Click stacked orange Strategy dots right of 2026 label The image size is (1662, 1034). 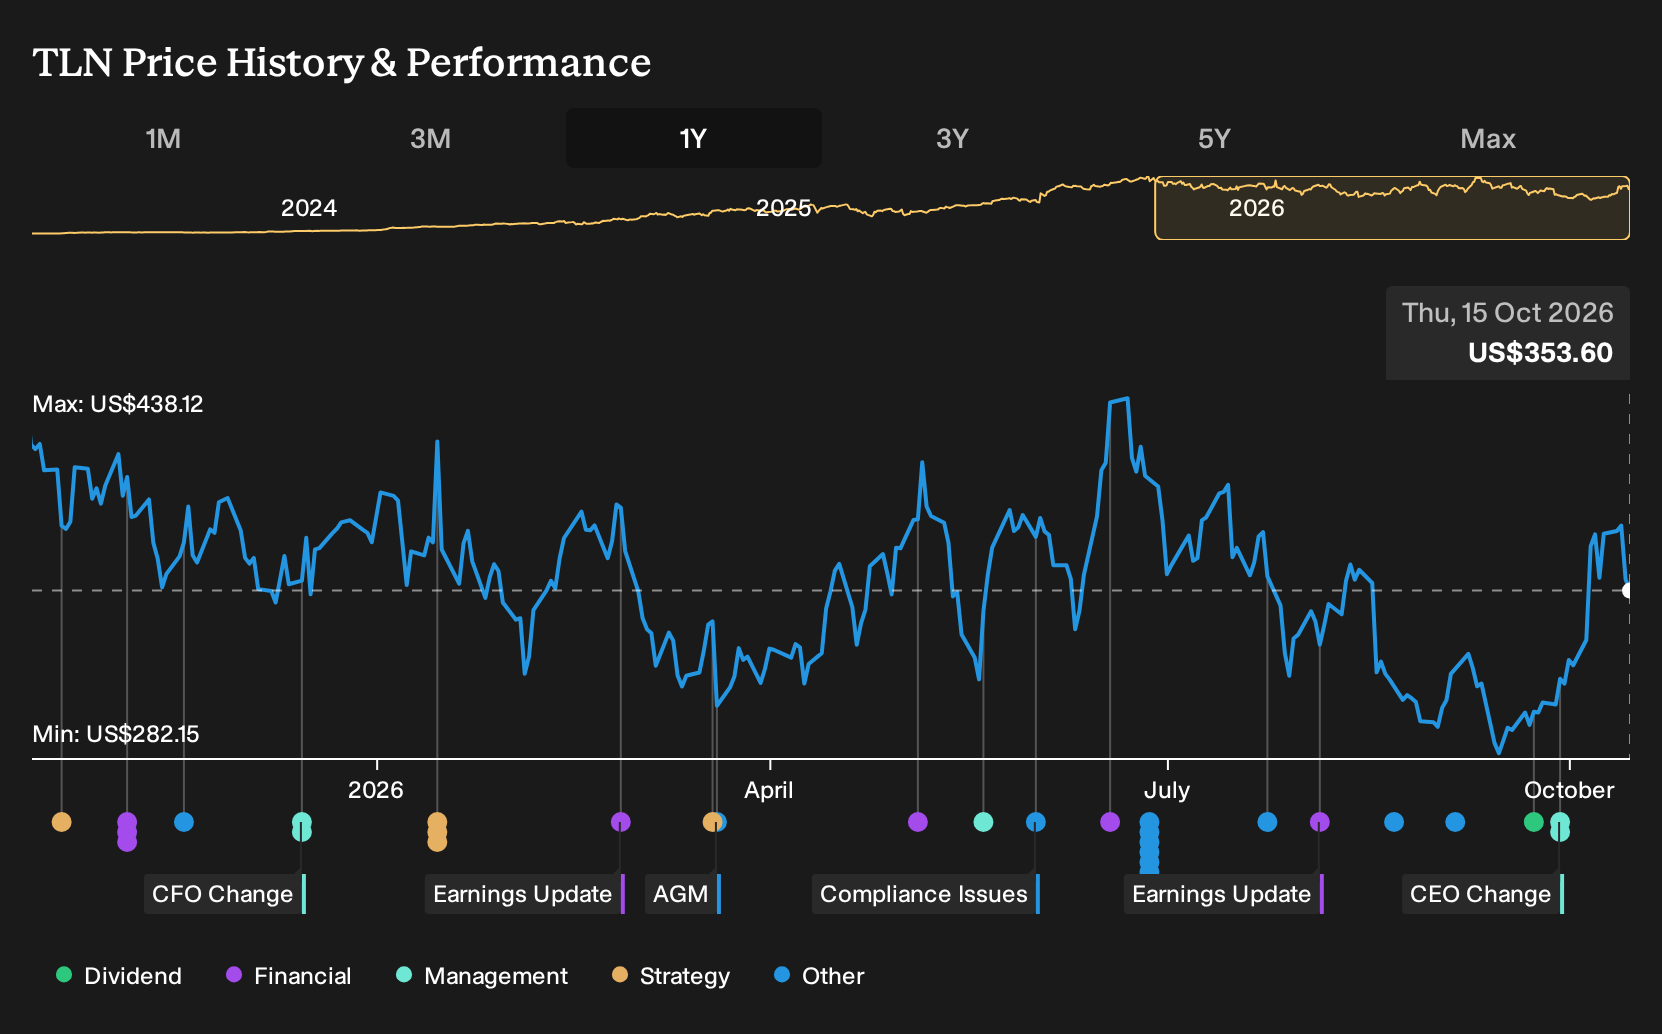coord(437,832)
